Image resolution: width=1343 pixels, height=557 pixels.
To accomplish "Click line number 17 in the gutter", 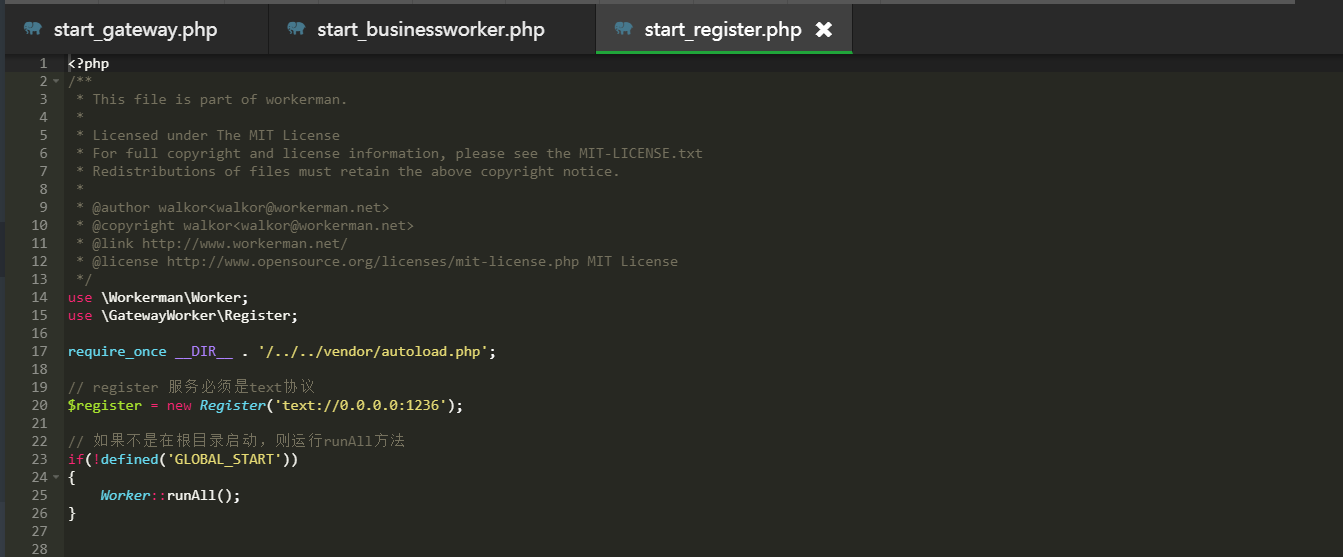I will (x=39, y=351).
